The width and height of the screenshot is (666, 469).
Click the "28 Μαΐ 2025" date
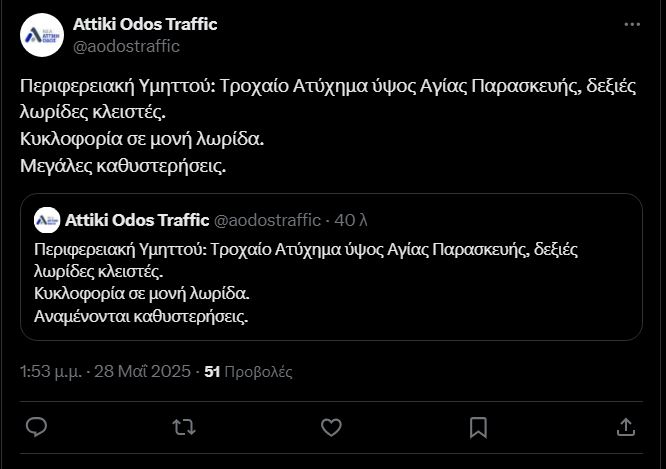[x=142, y=371]
